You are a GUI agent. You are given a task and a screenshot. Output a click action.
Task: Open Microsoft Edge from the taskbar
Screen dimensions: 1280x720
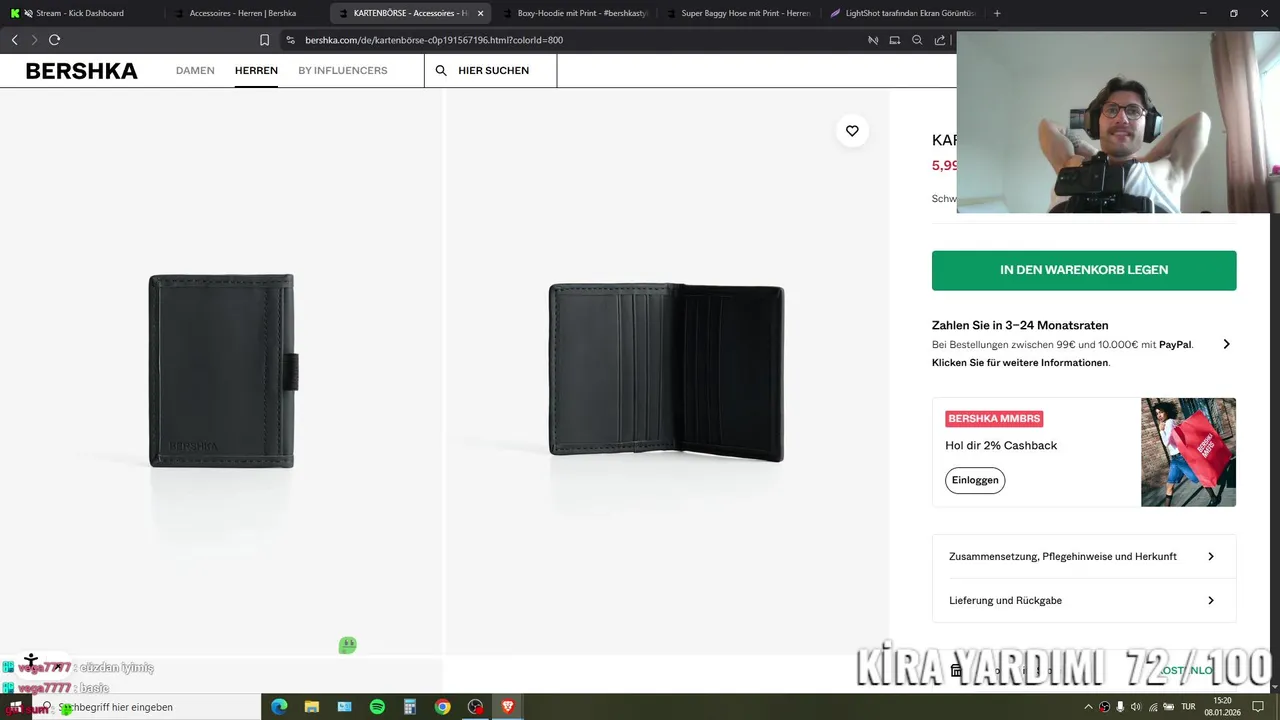279,707
